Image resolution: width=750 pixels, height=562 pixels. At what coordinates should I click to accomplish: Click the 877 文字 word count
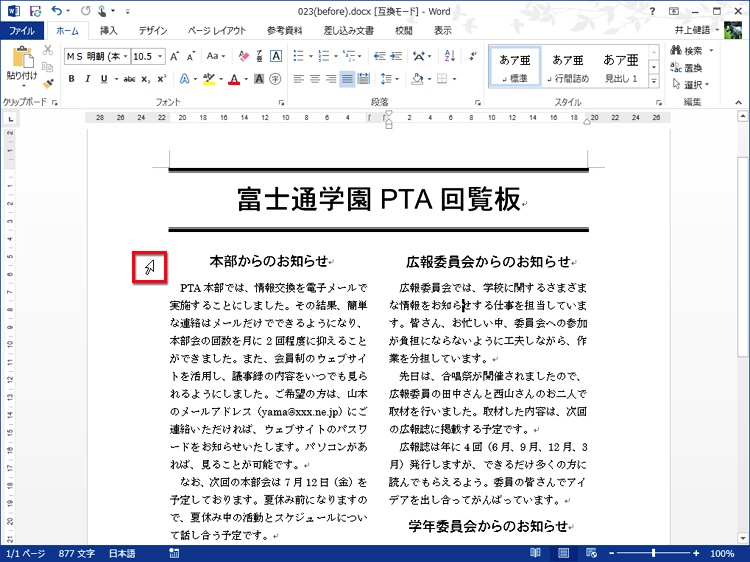pos(77,553)
